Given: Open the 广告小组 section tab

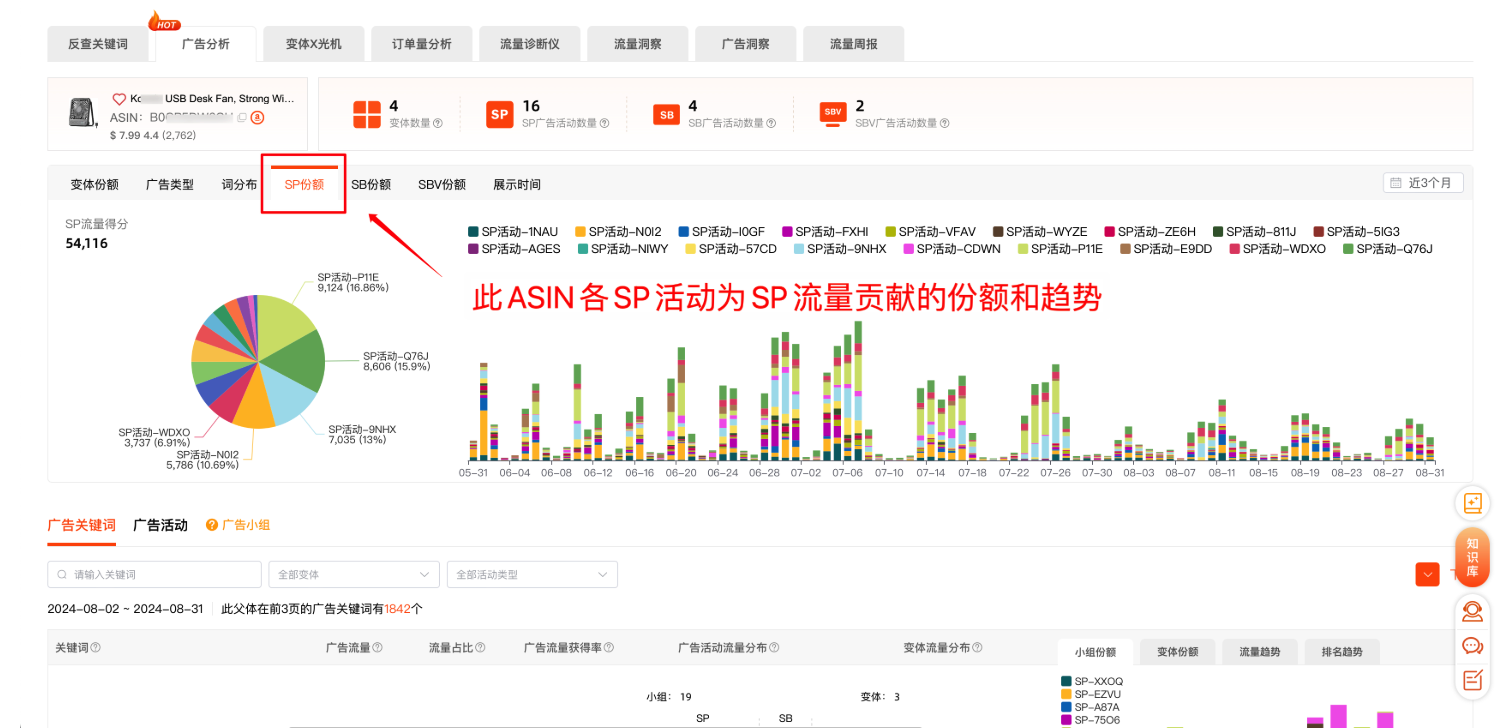Looking at the screenshot, I should coord(246,525).
